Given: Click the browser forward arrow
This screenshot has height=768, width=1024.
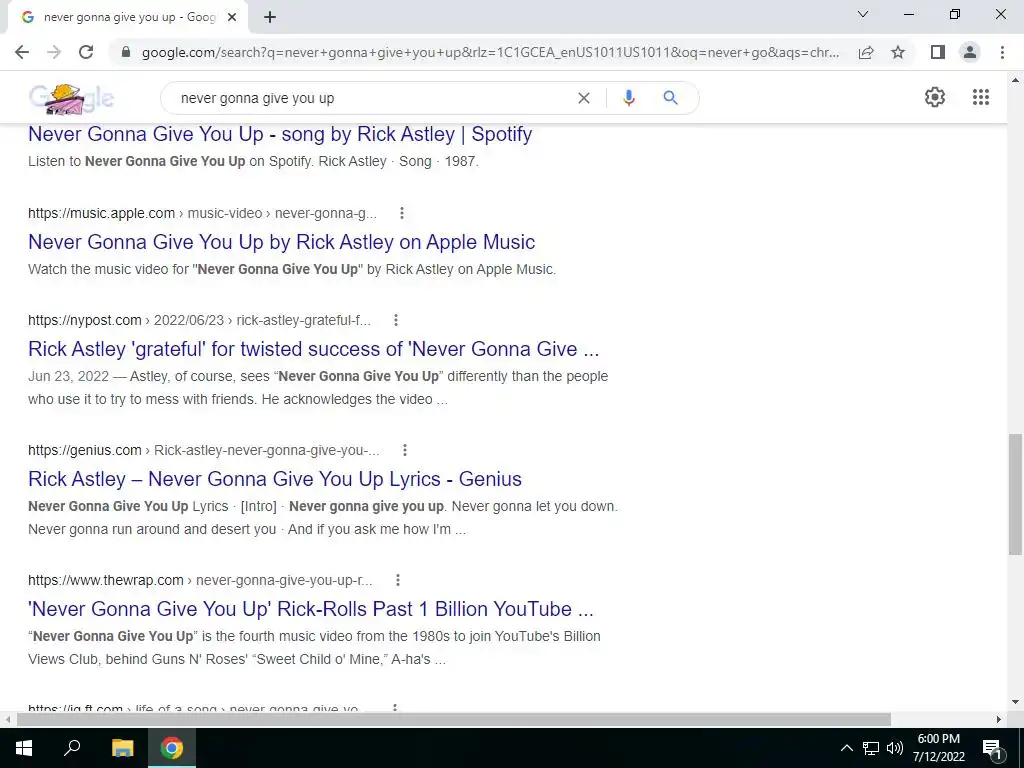Looking at the screenshot, I should click(x=54, y=52).
